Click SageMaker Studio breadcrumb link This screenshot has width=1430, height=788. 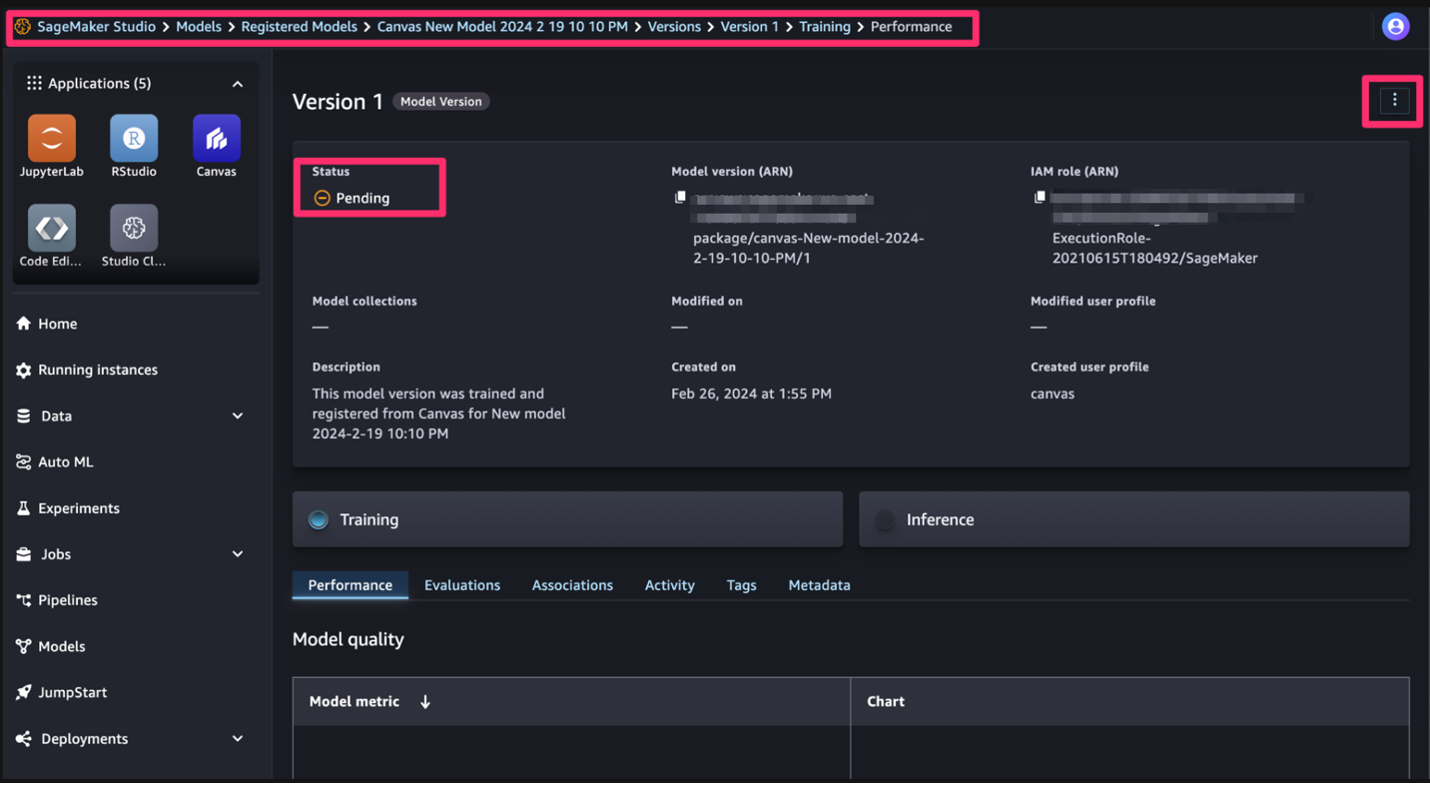96,27
